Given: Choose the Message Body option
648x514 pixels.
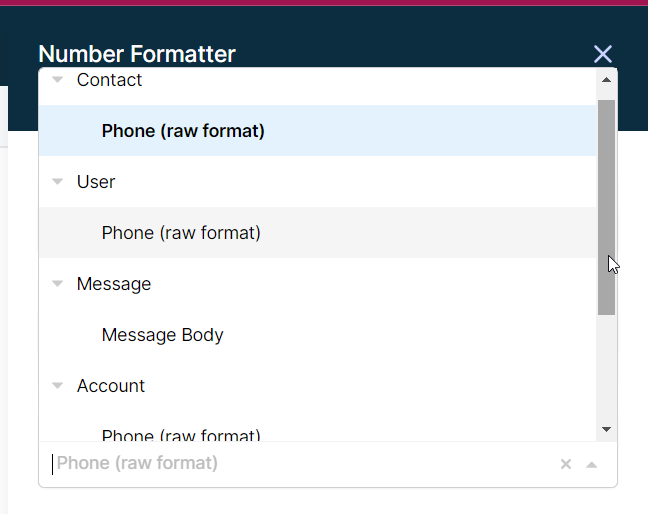Looking at the screenshot, I should pyautogui.click(x=317, y=335).
